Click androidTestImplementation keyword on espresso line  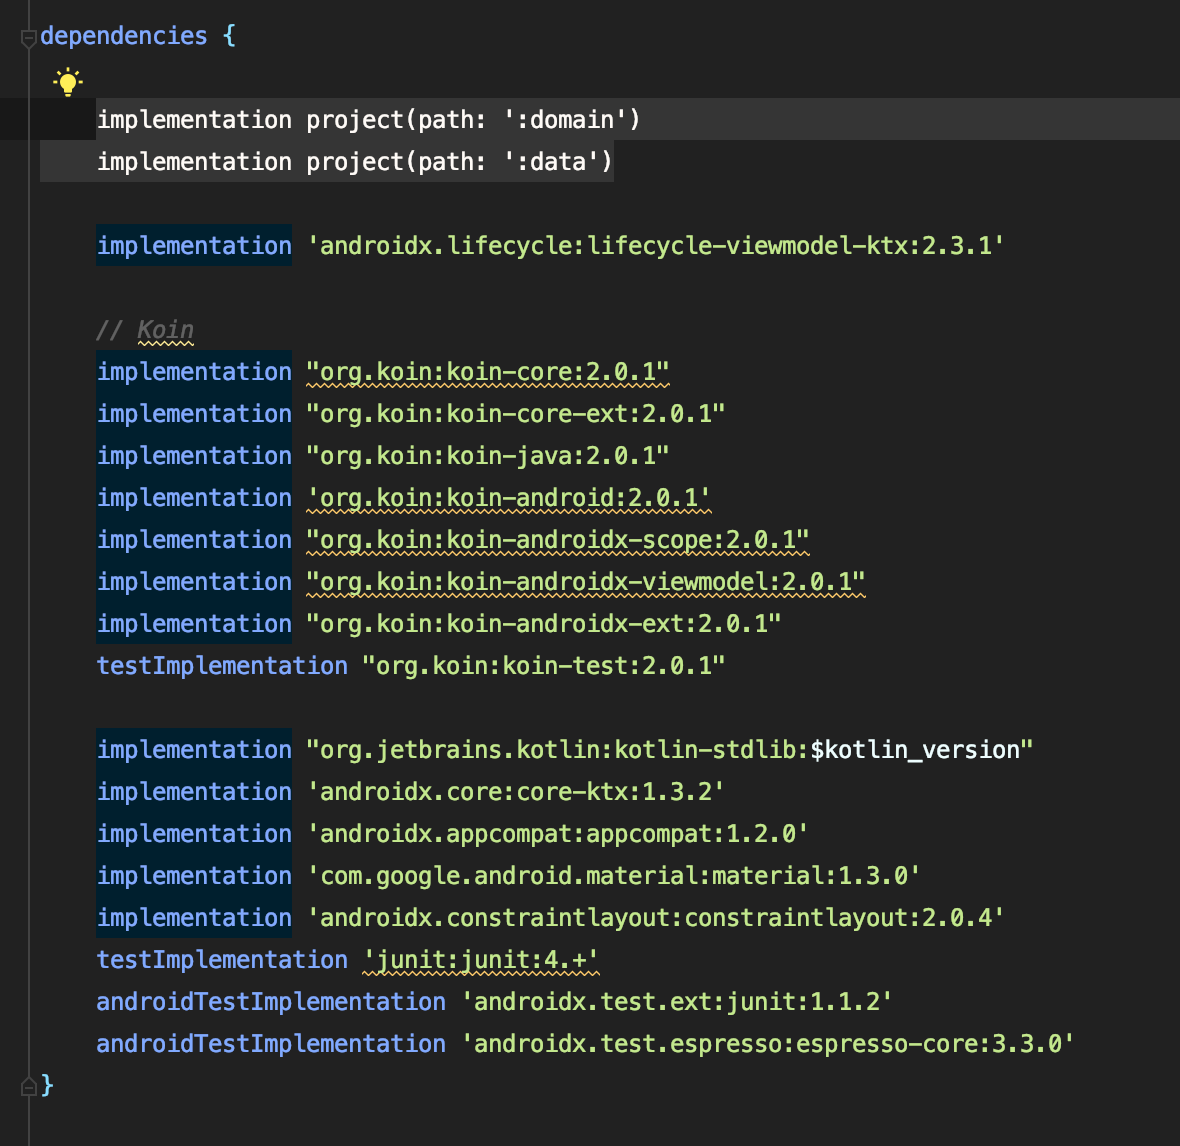click(271, 1044)
